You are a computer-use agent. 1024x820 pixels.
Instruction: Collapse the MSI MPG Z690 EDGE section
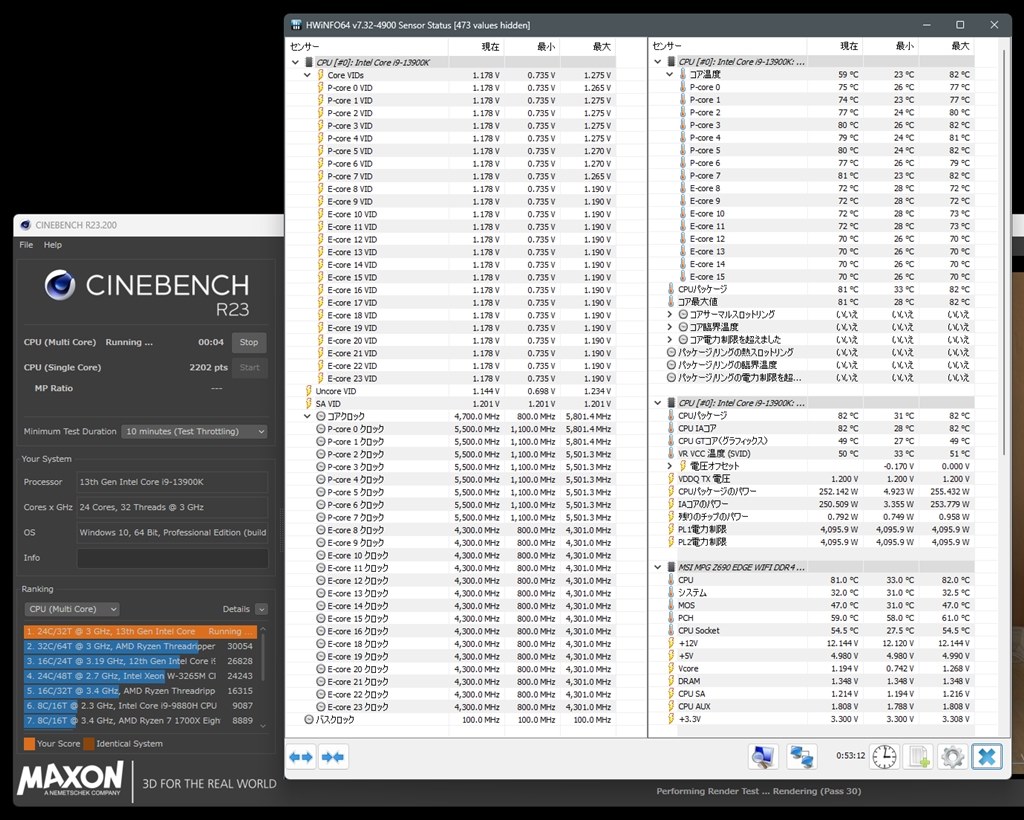(658, 567)
